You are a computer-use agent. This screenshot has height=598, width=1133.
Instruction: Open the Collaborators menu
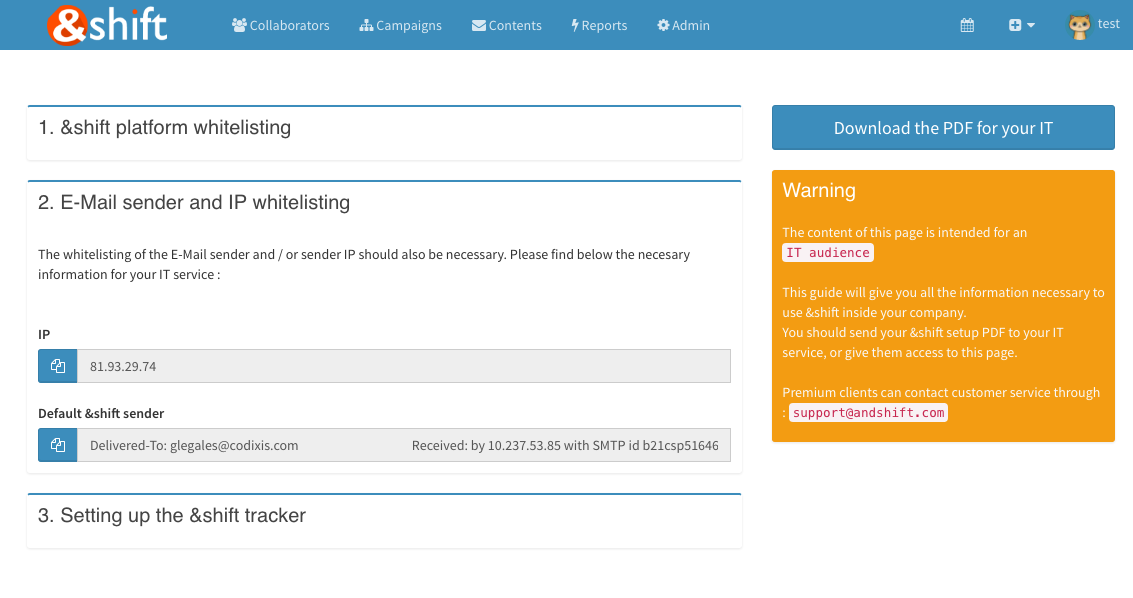tap(280, 25)
